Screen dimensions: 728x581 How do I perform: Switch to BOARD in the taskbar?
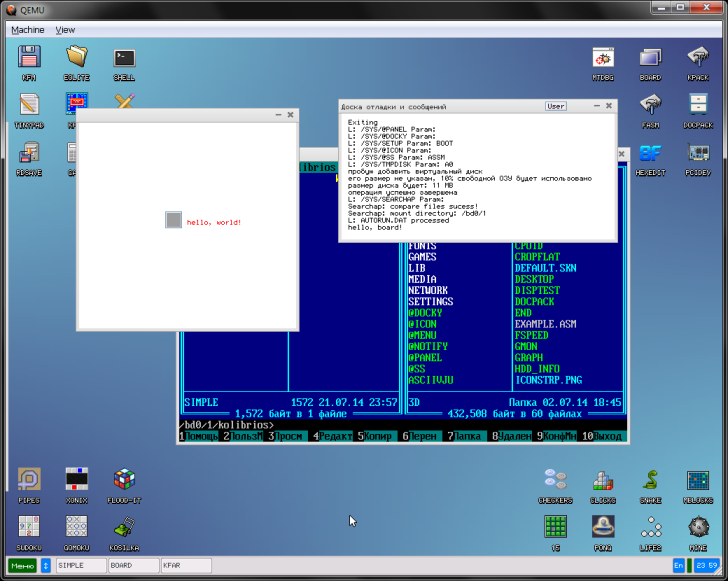click(134, 565)
